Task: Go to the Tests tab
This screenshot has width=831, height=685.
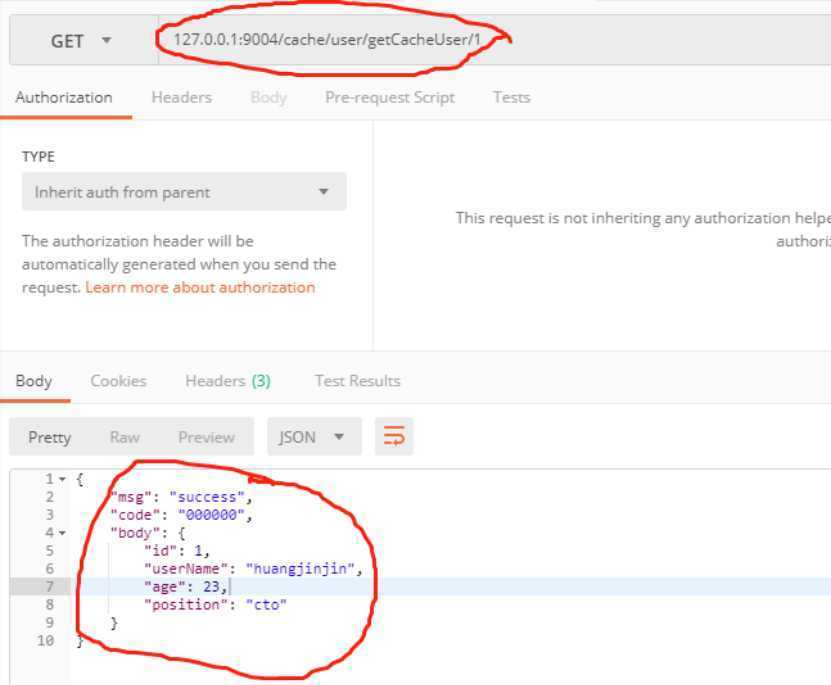Action: pyautogui.click(x=511, y=97)
